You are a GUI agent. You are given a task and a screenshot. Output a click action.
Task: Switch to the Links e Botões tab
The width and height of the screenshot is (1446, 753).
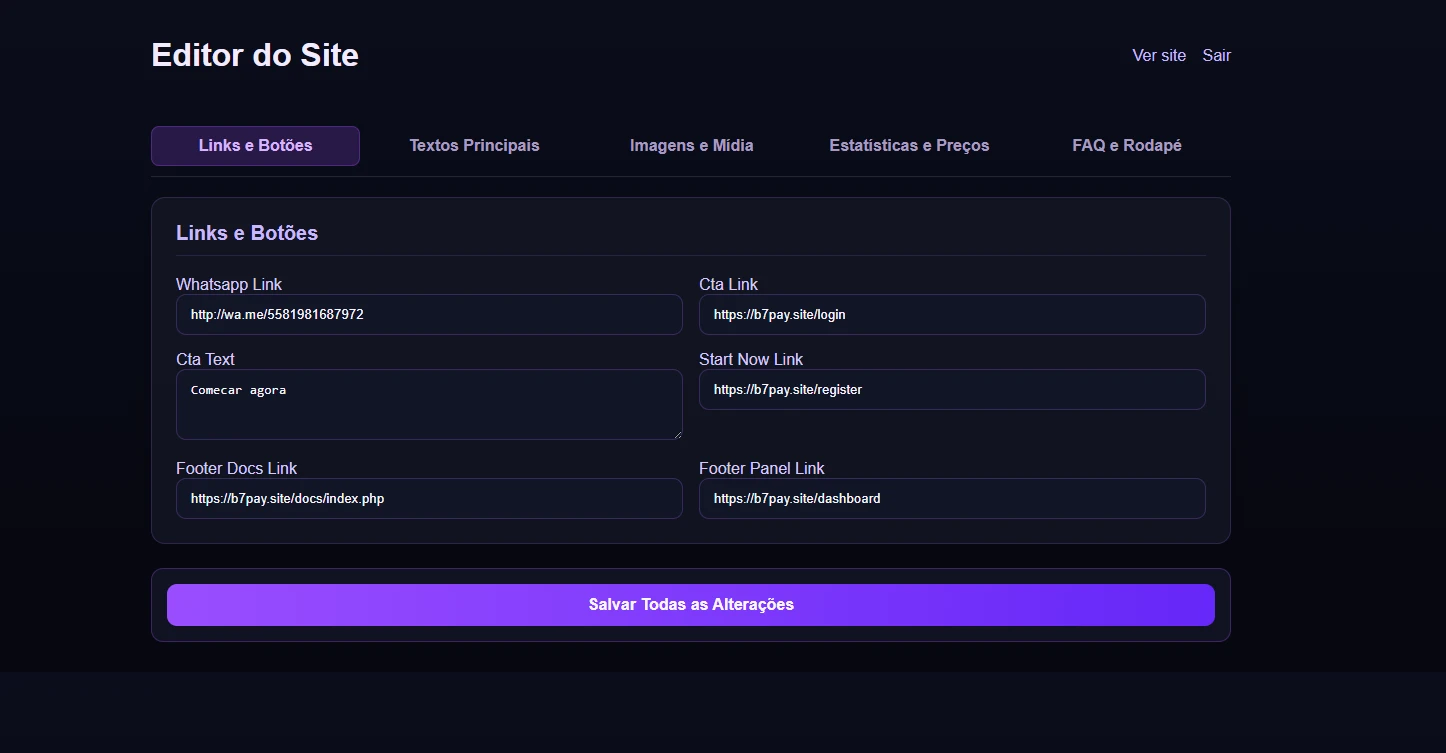[255, 146]
